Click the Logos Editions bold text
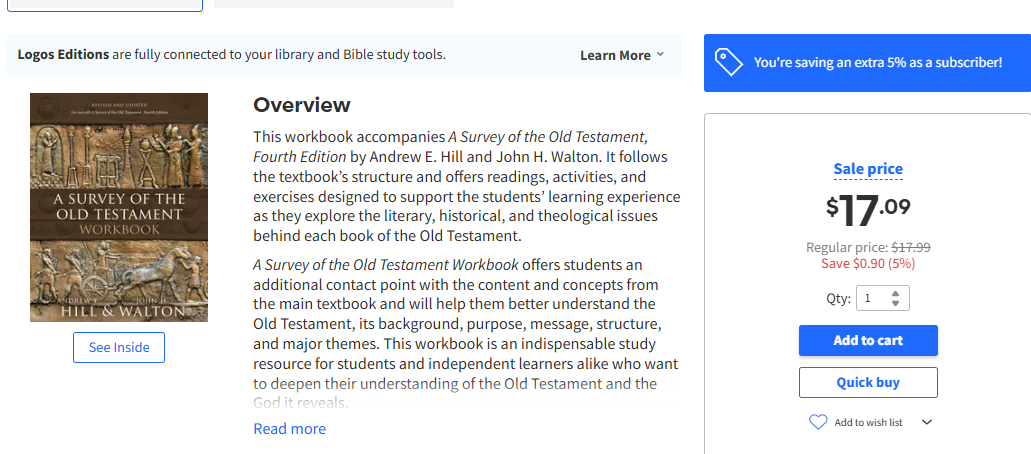The height and width of the screenshot is (454, 1031). 63,54
